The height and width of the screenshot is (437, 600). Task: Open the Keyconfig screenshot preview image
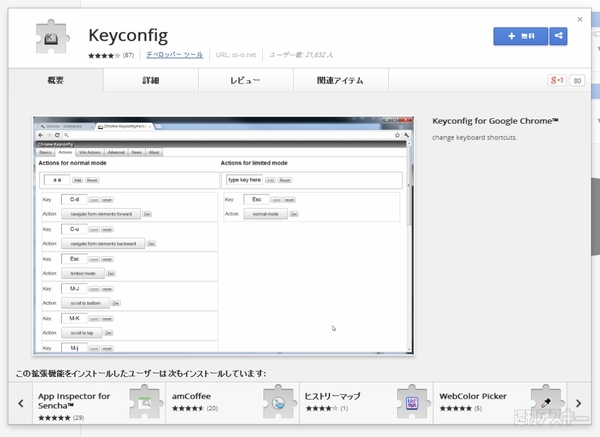tap(223, 236)
